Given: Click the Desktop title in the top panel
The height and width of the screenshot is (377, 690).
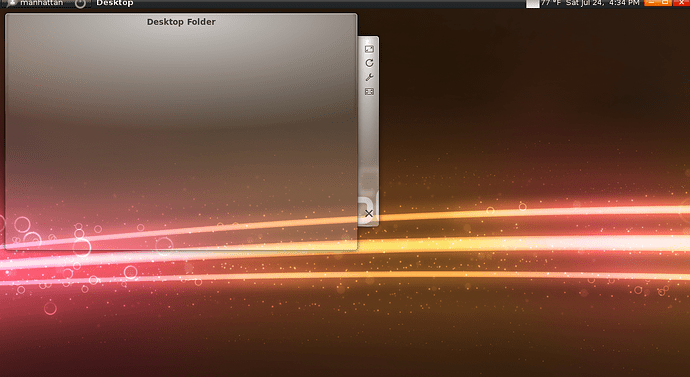Looking at the screenshot, I should [x=115, y=3].
